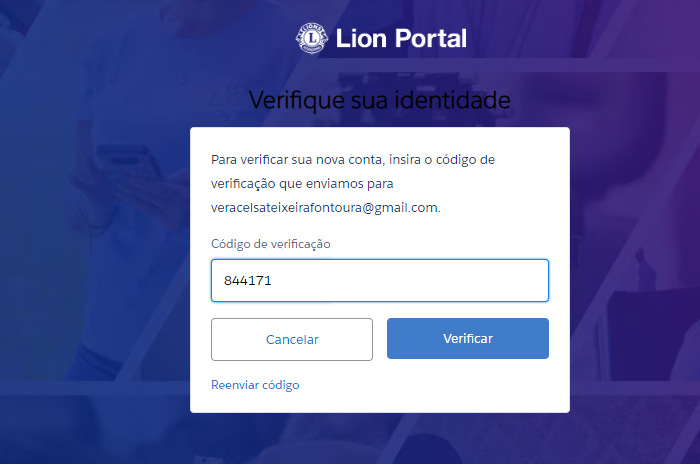The height and width of the screenshot is (464, 700).
Task: Click blank space right of Reenviar código
Action: tap(424, 385)
